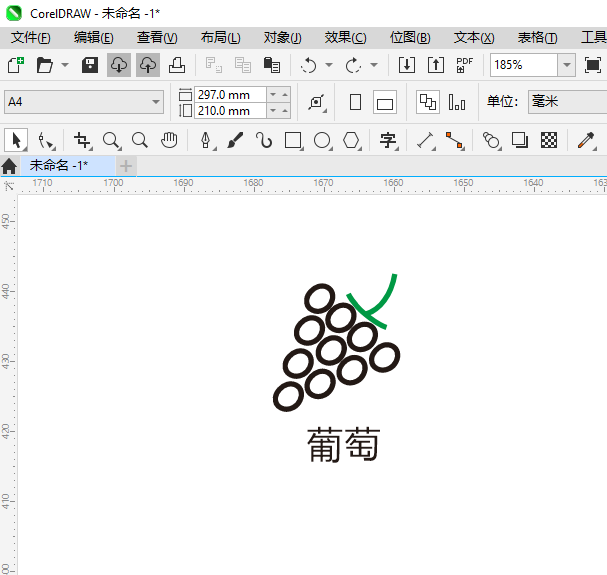Export with the up-arrow icon
This screenshot has height=575, width=607.
point(436,65)
